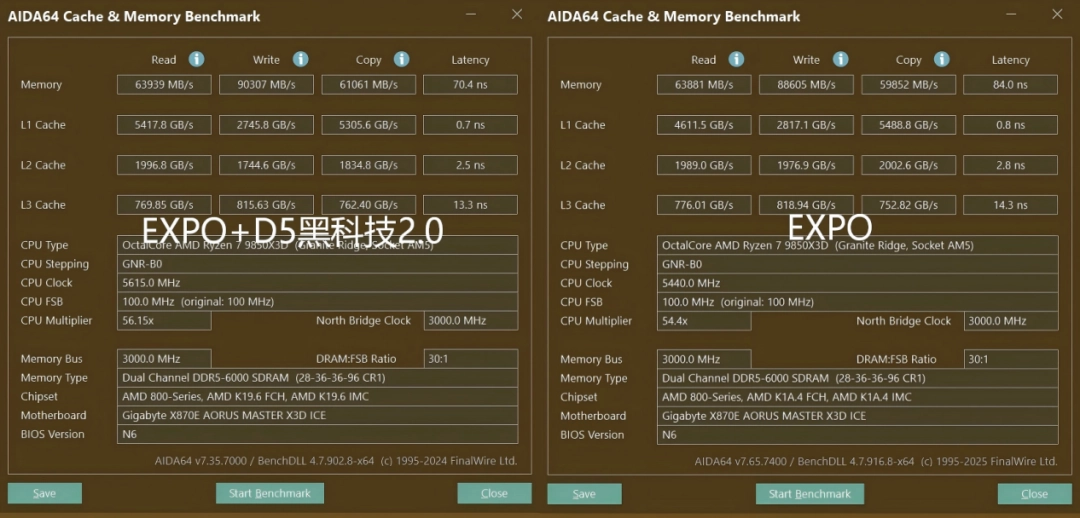Open Write info icon in right window
The width and height of the screenshot is (1080, 518).
(840, 60)
